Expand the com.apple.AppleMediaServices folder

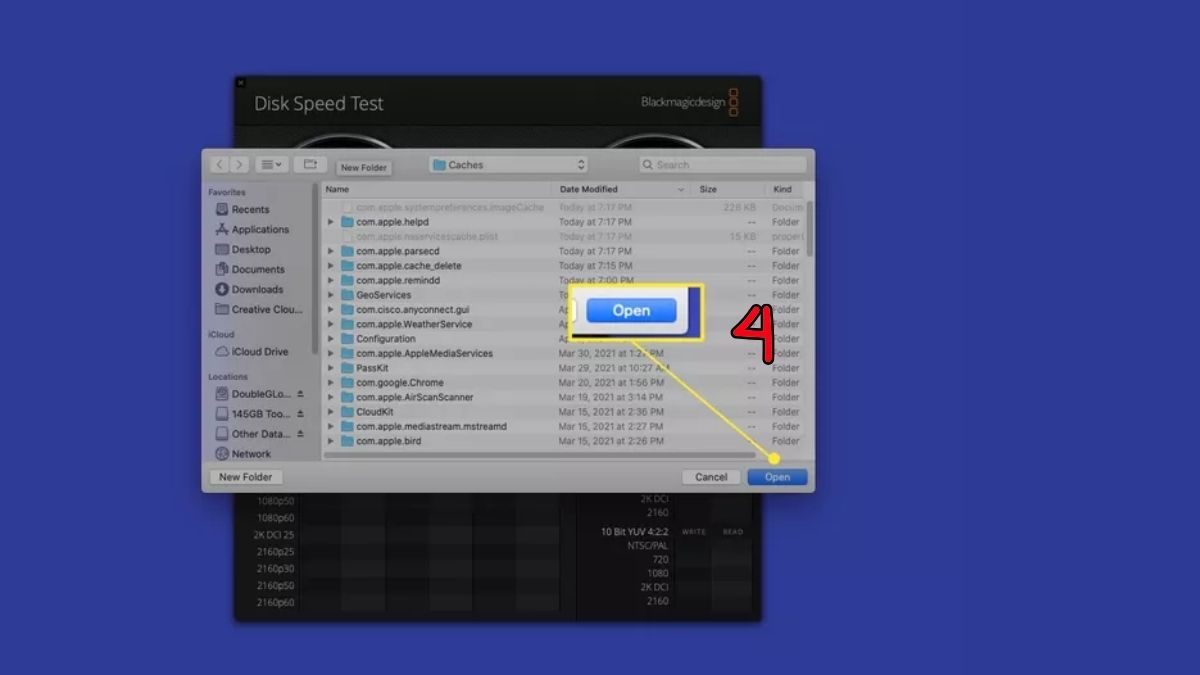pyautogui.click(x=331, y=353)
